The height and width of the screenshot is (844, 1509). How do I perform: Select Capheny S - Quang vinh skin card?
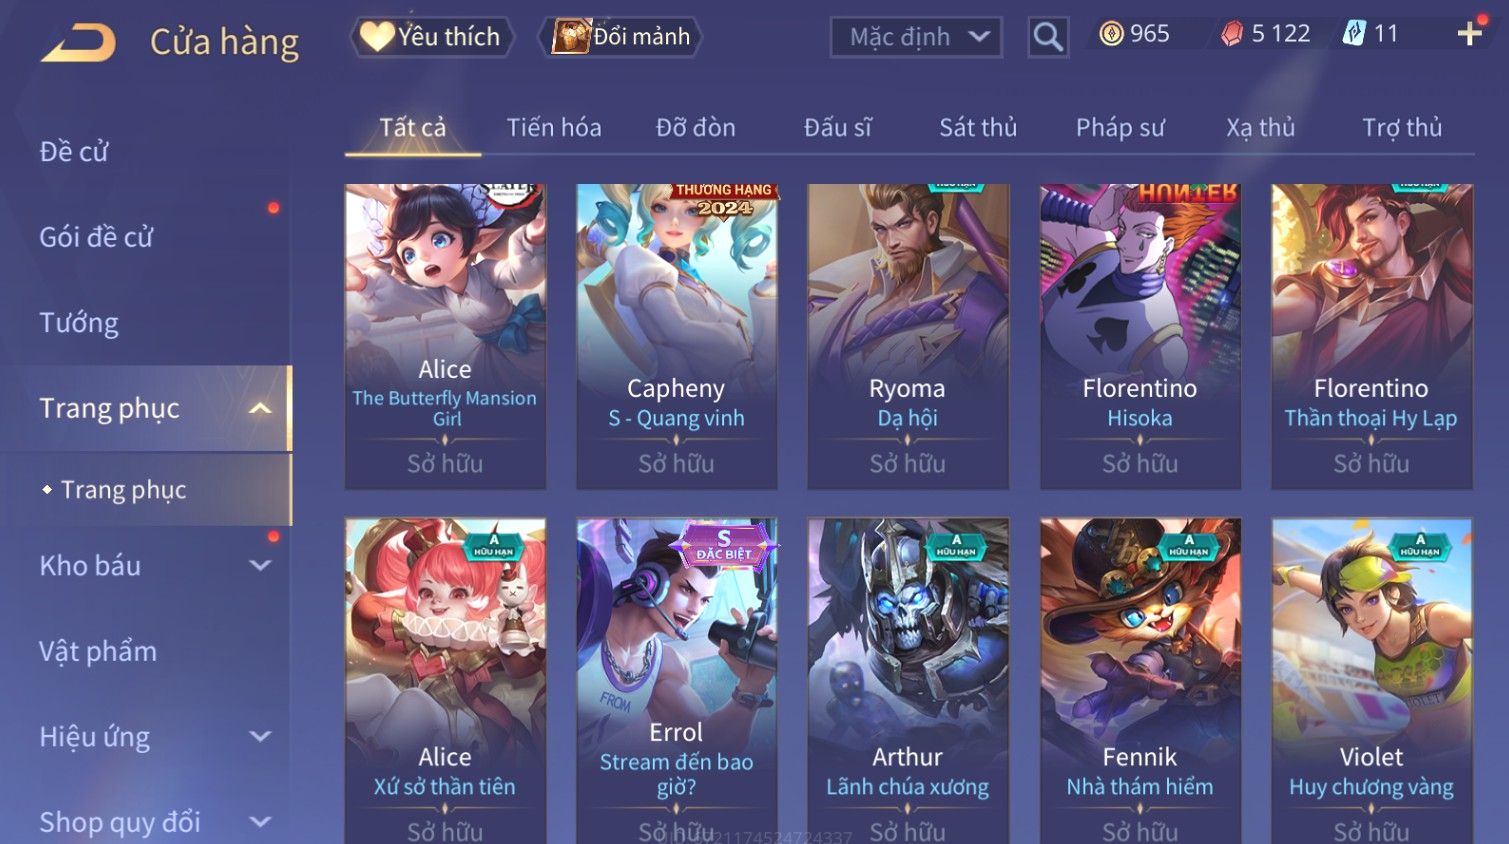point(677,336)
